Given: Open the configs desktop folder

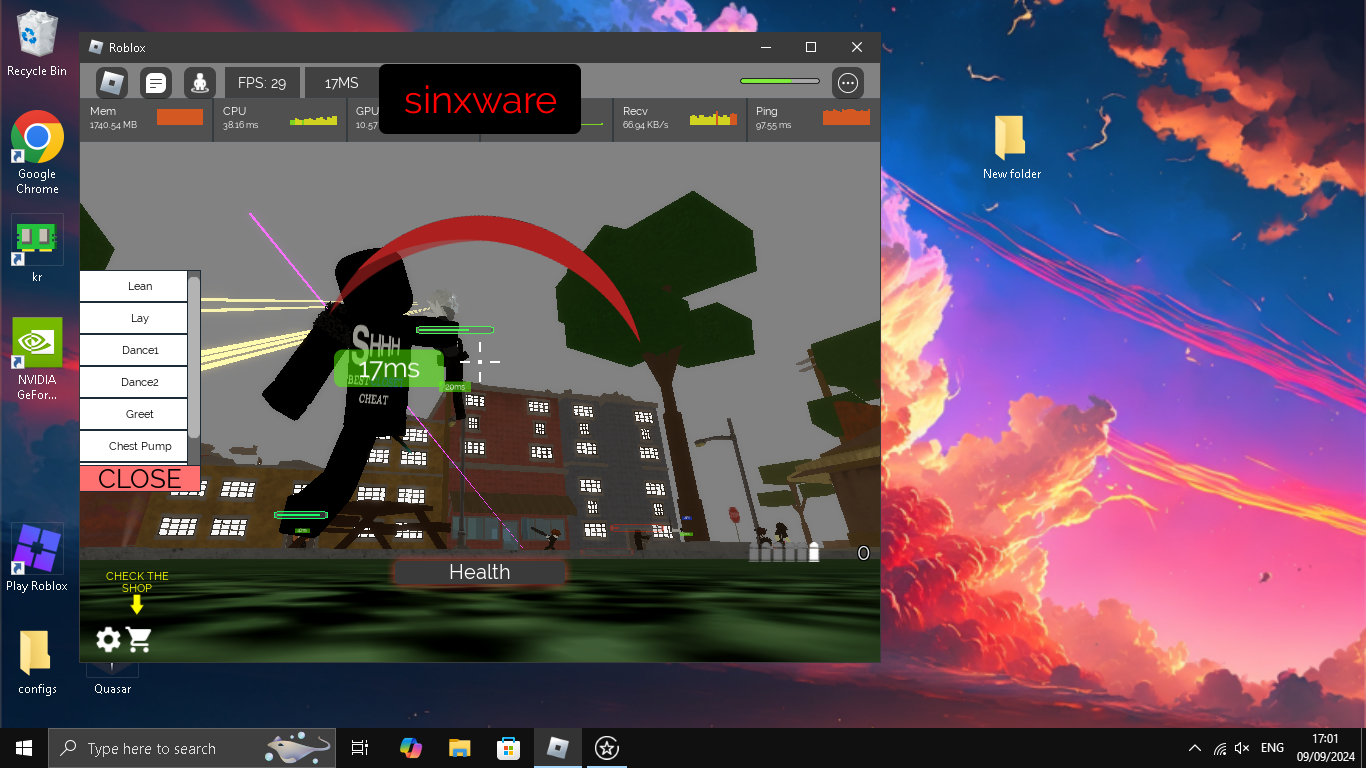Looking at the screenshot, I should pos(37,662).
